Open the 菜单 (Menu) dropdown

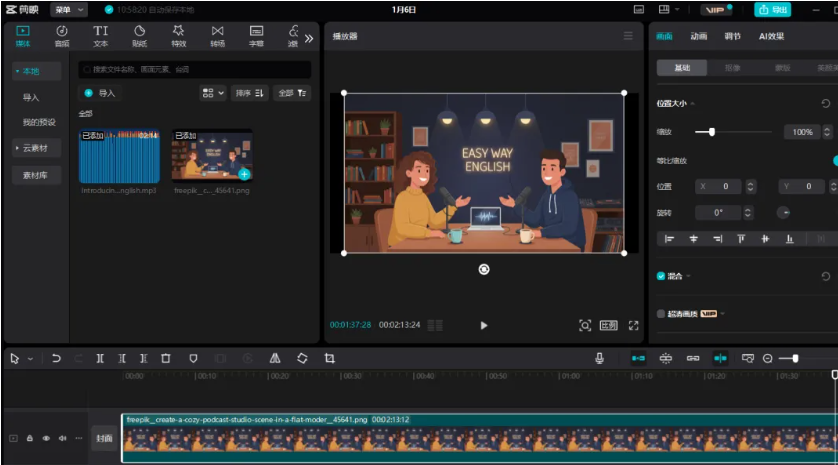click(68, 10)
